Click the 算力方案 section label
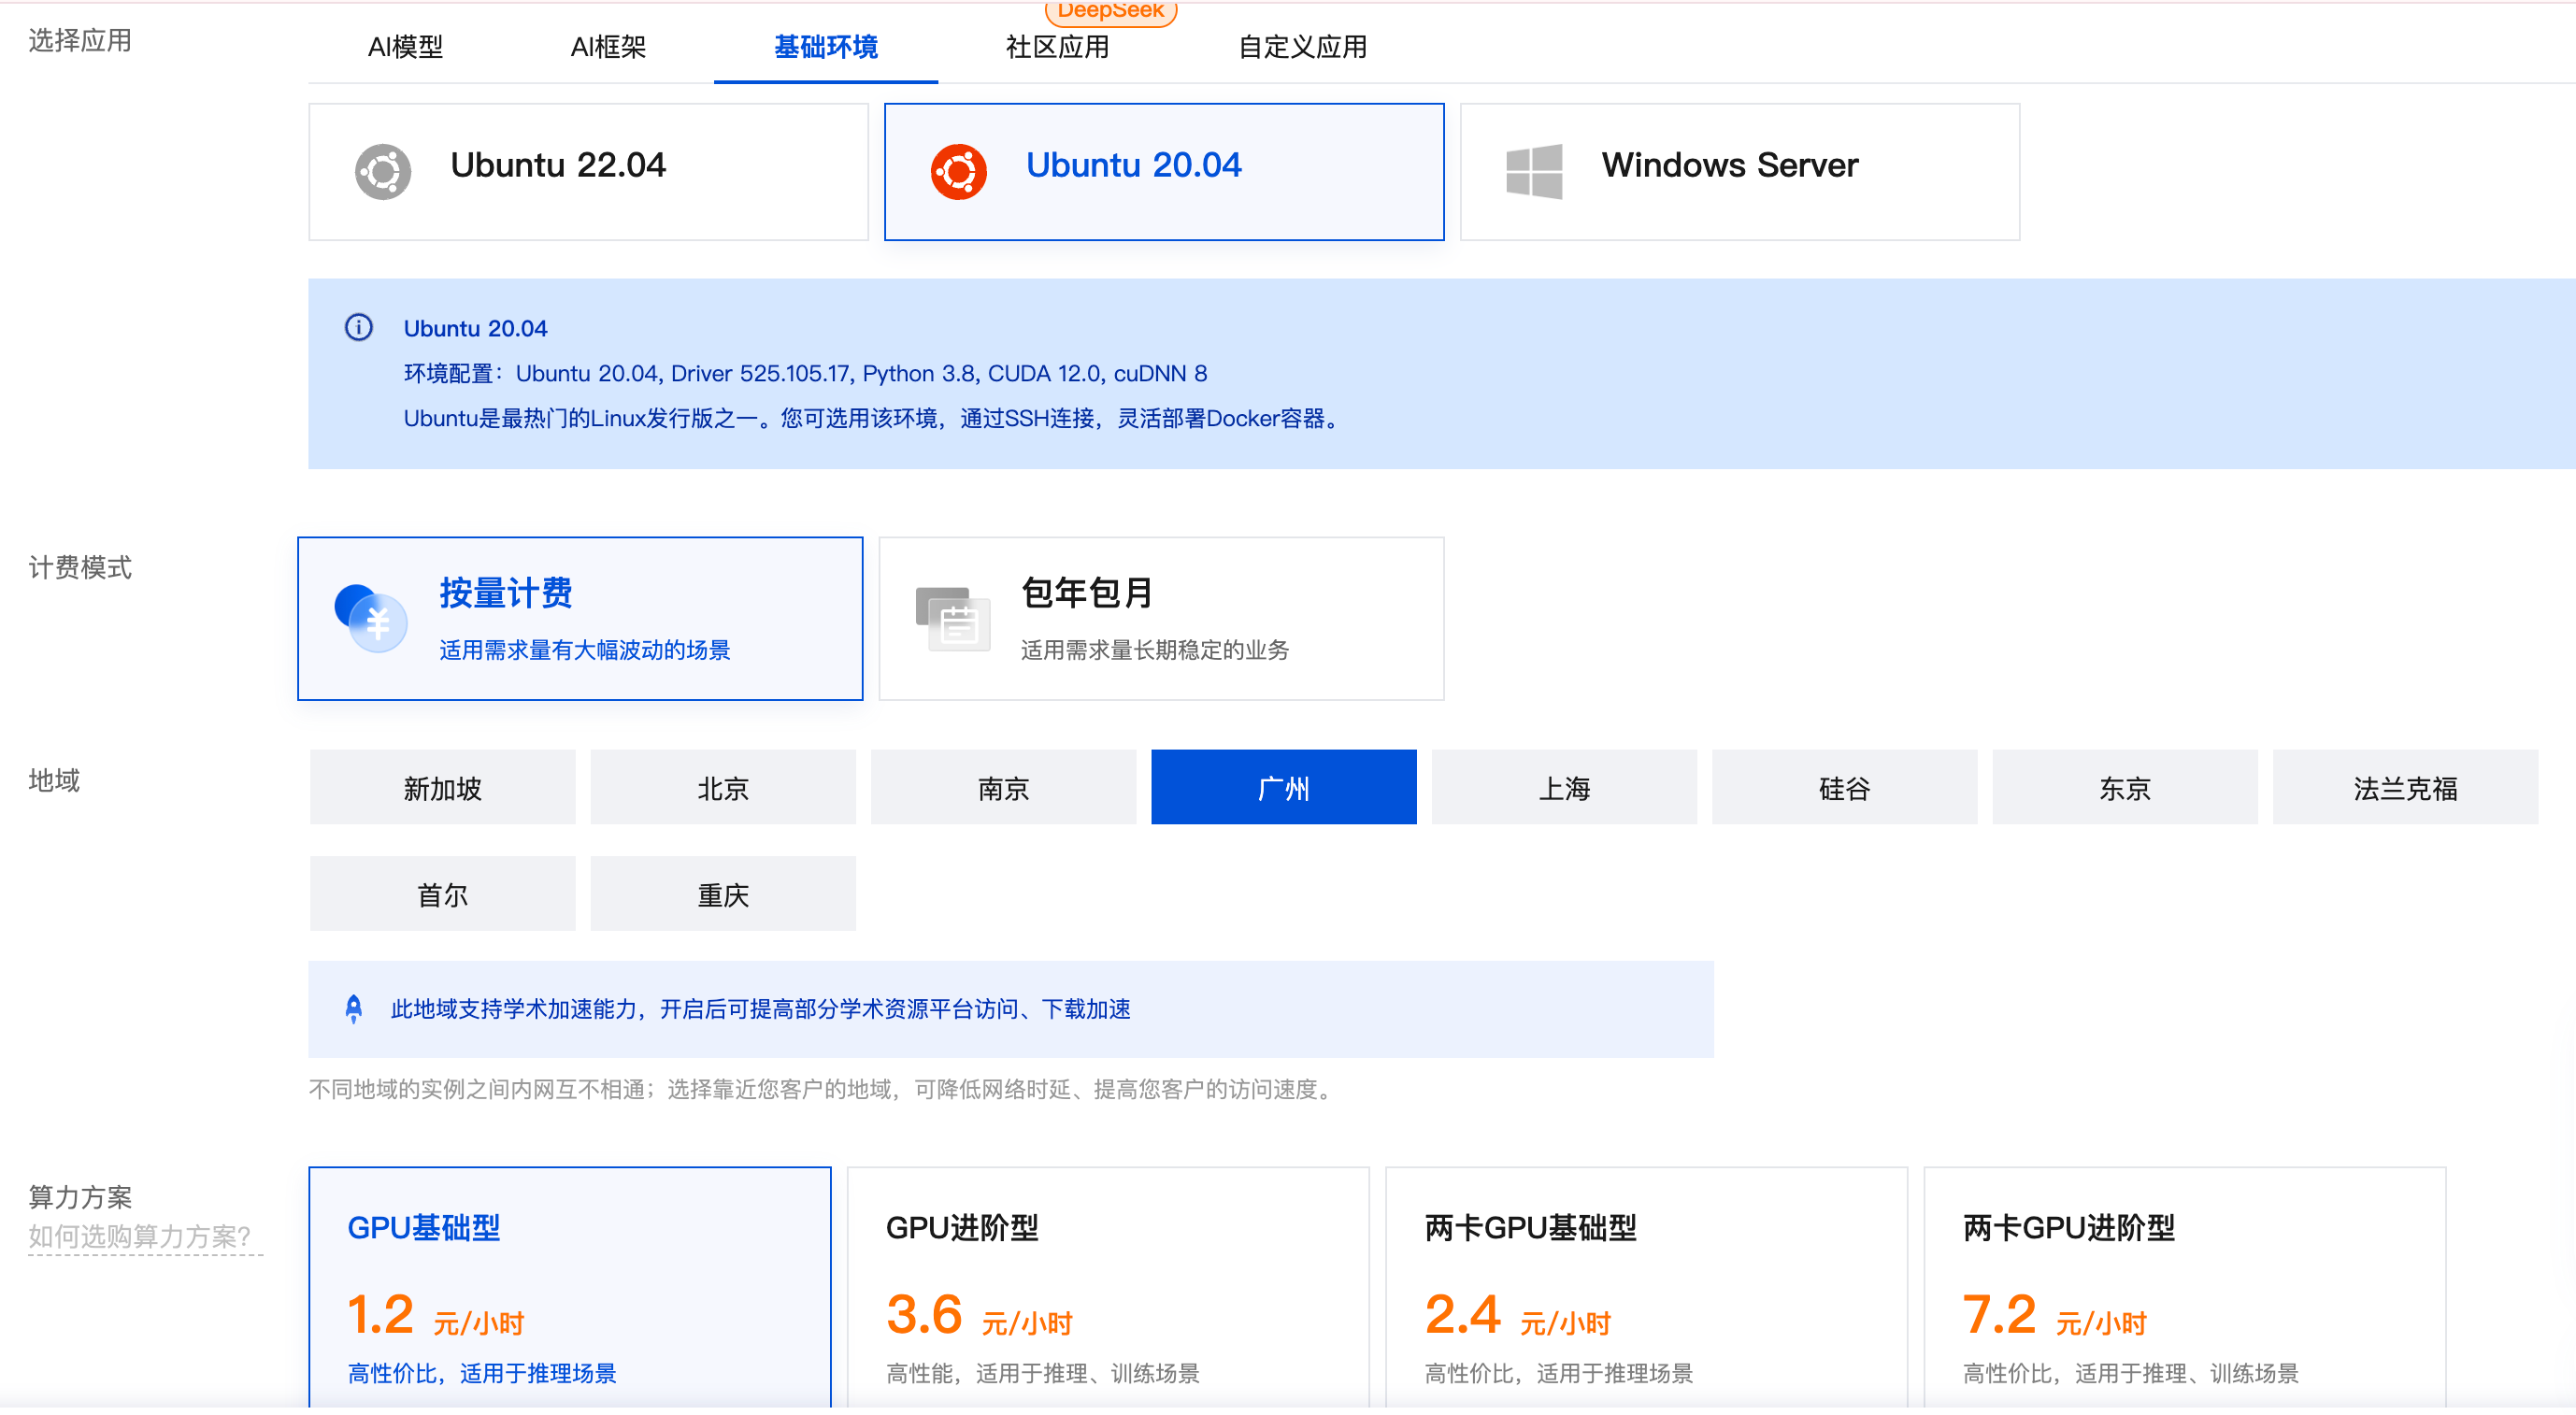The height and width of the screenshot is (1415, 2576). 80,1197
